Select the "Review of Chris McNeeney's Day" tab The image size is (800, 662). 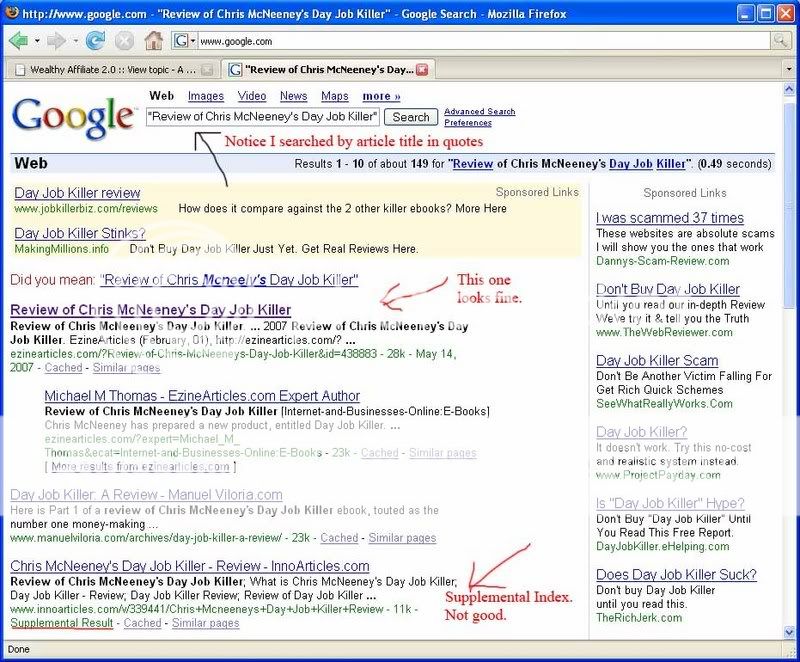tap(328, 69)
